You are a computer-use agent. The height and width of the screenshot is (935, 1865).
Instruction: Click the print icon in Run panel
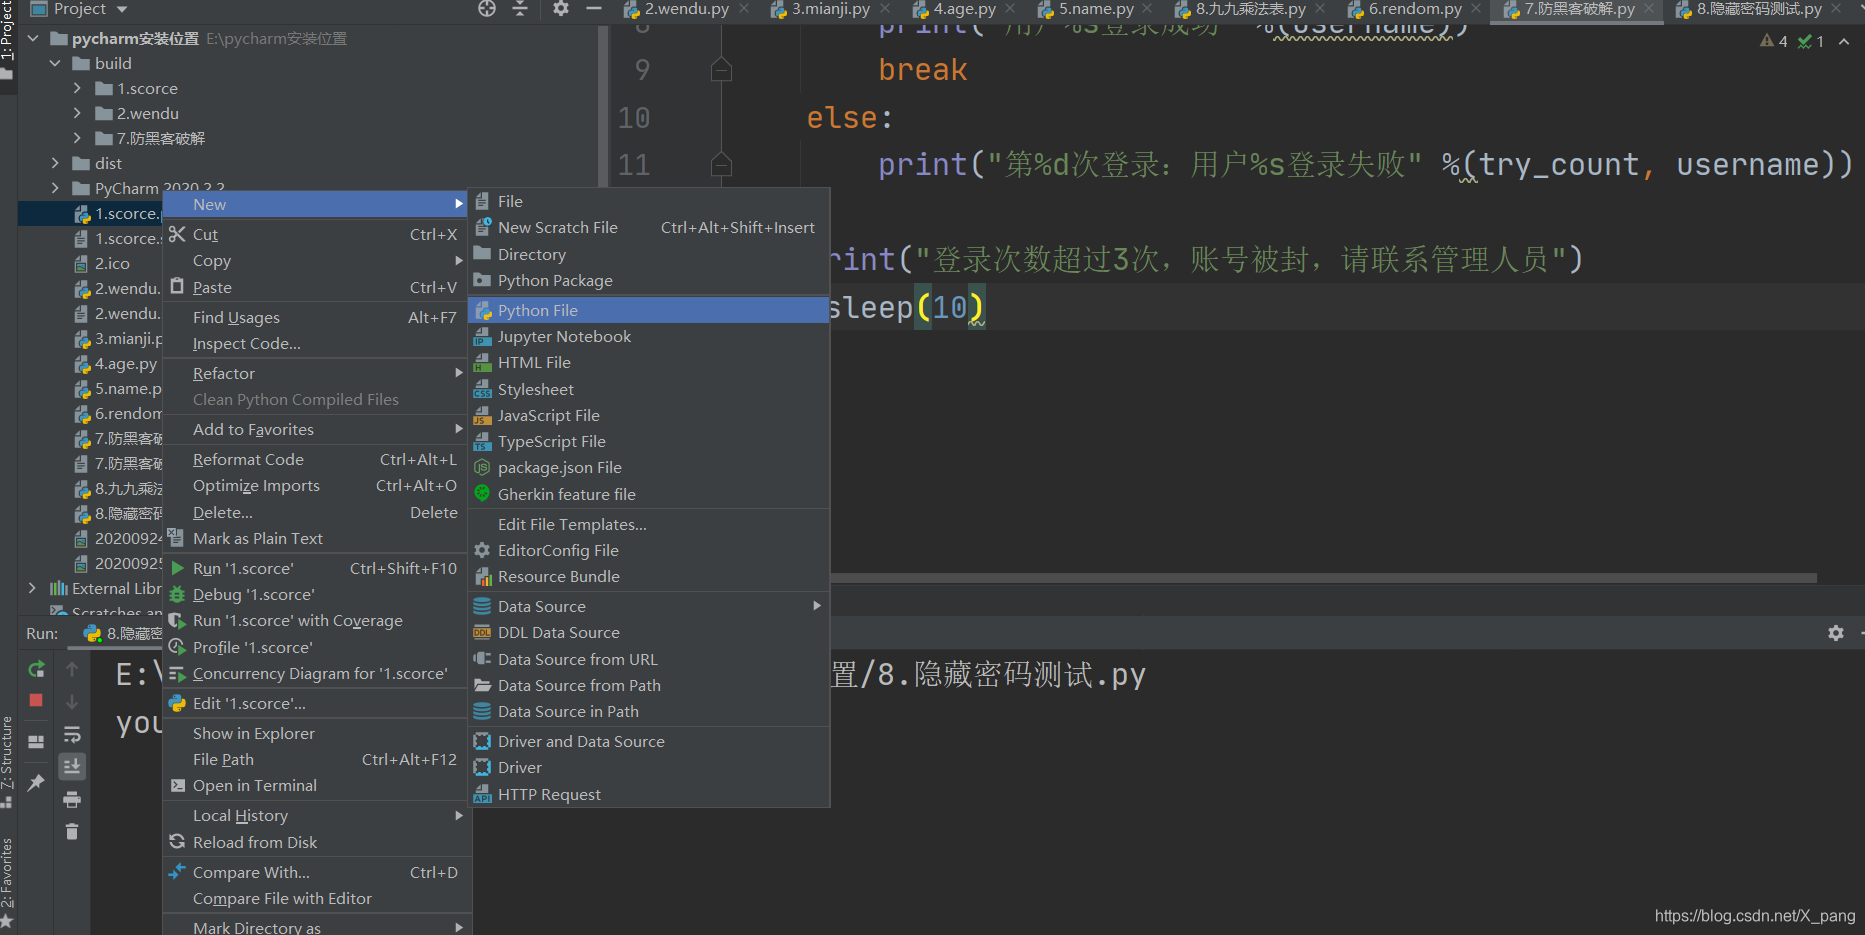pos(72,799)
